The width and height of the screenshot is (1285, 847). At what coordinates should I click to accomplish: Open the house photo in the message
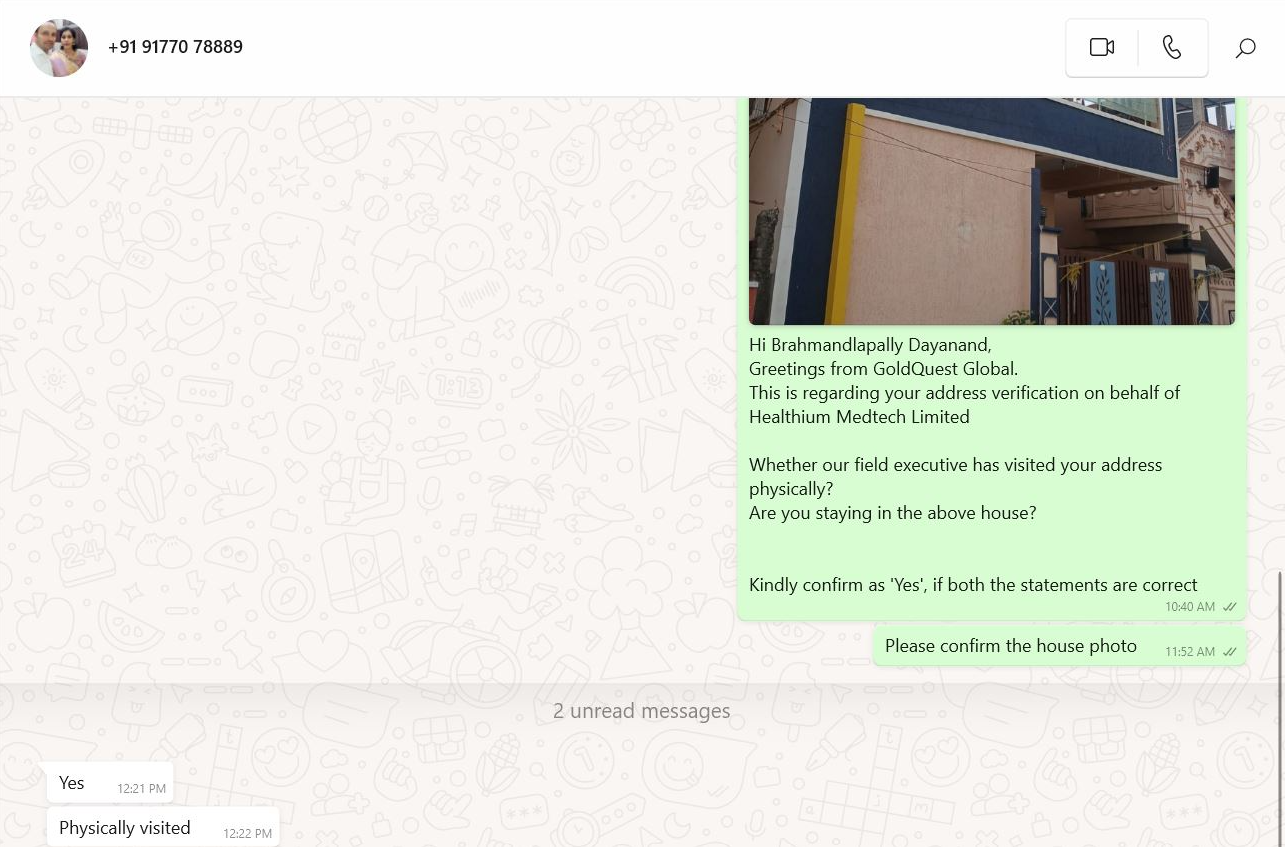[x=992, y=211]
